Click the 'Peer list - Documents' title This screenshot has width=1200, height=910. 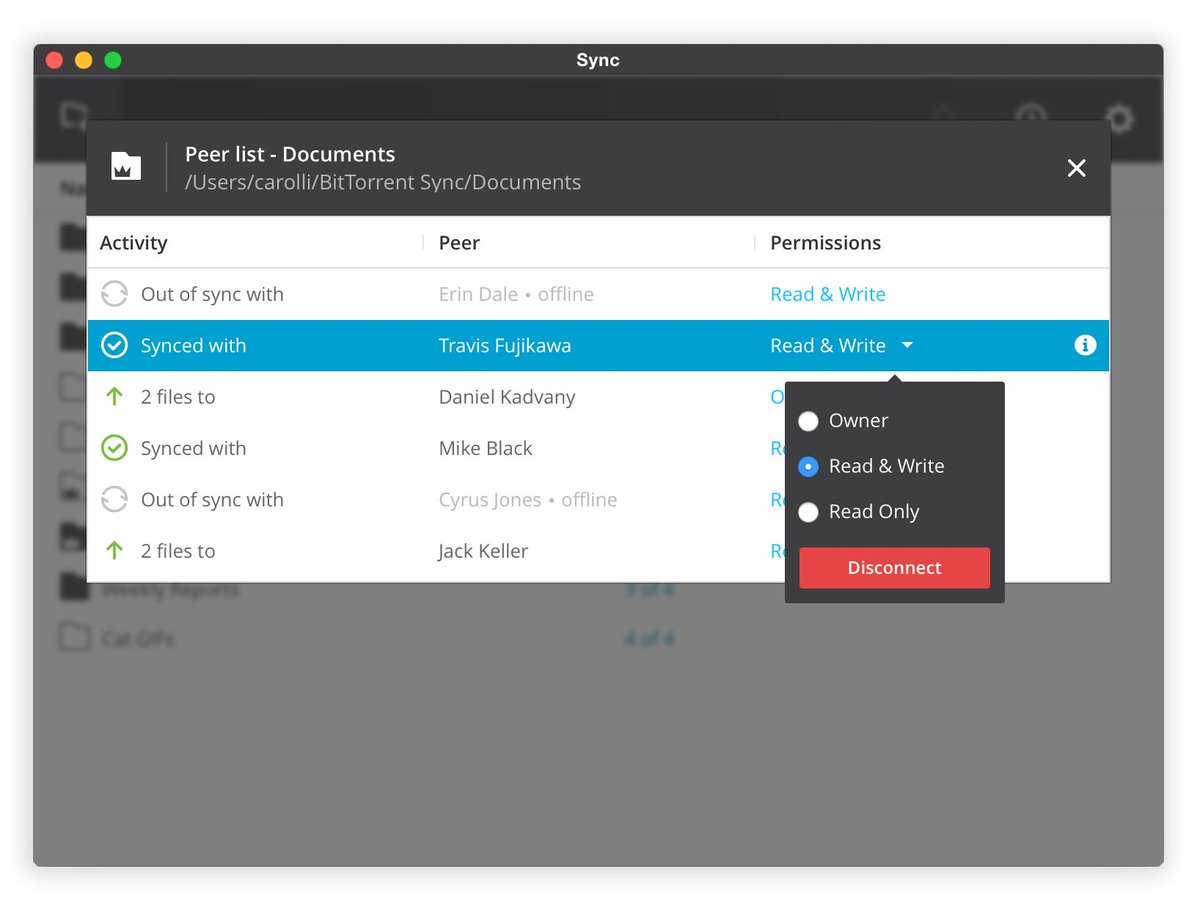tap(290, 154)
